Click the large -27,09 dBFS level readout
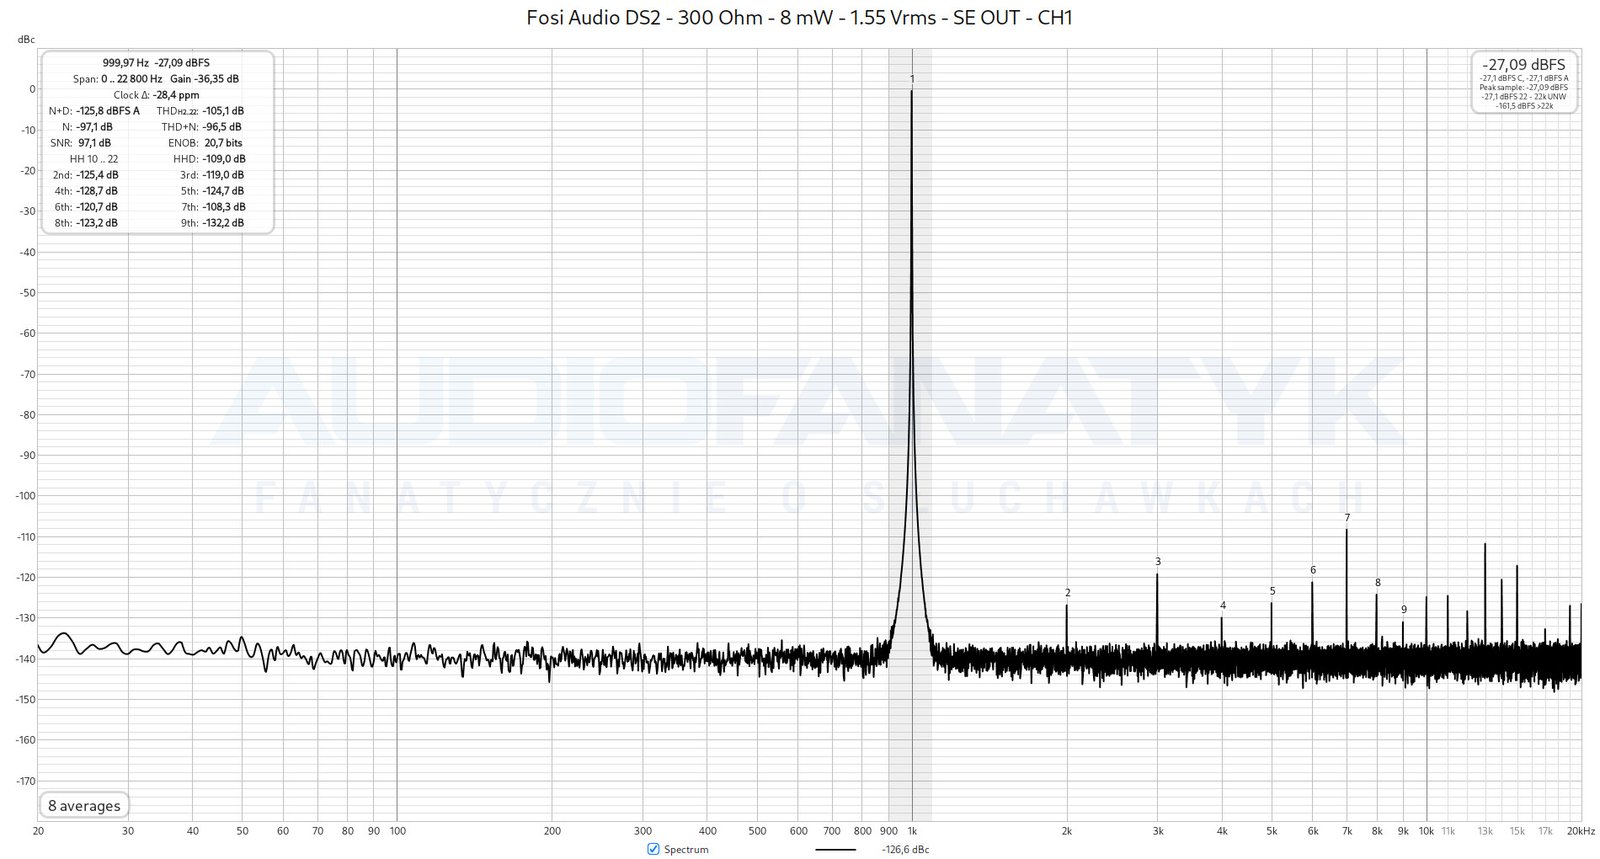Image resolution: width=1600 pixels, height=859 pixels. pos(1524,64)
